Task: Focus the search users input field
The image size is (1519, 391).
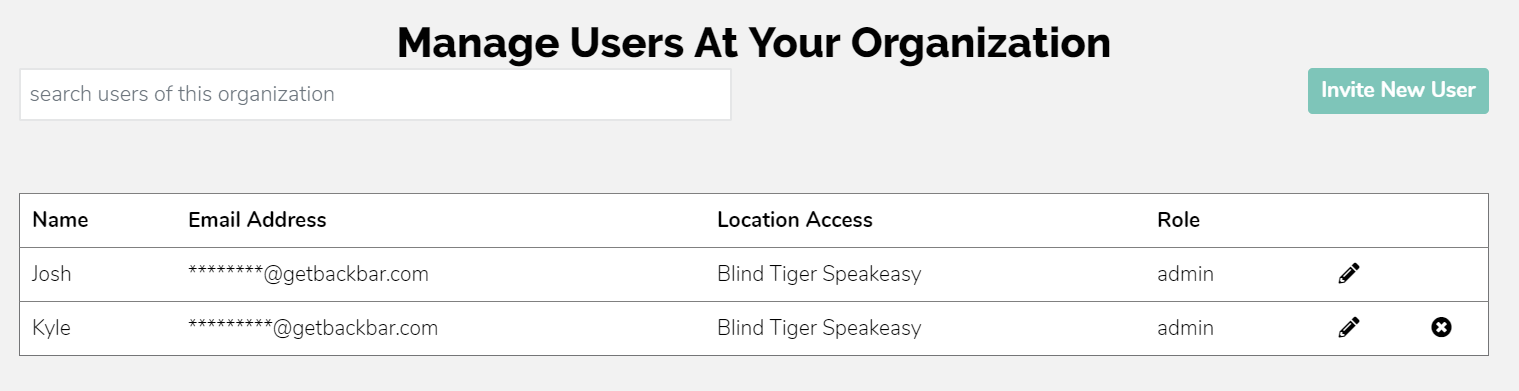Action: point(375,94)
